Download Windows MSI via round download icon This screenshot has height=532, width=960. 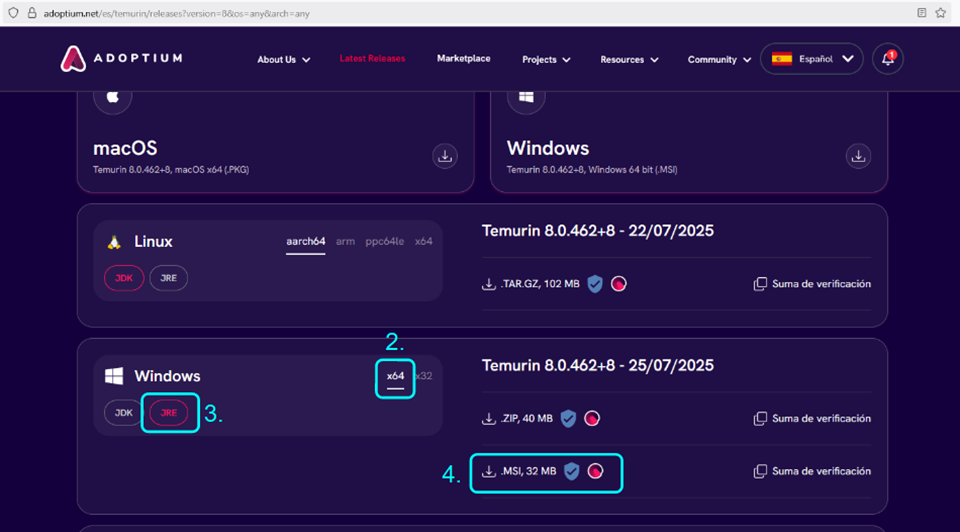[x=858, y=156]
